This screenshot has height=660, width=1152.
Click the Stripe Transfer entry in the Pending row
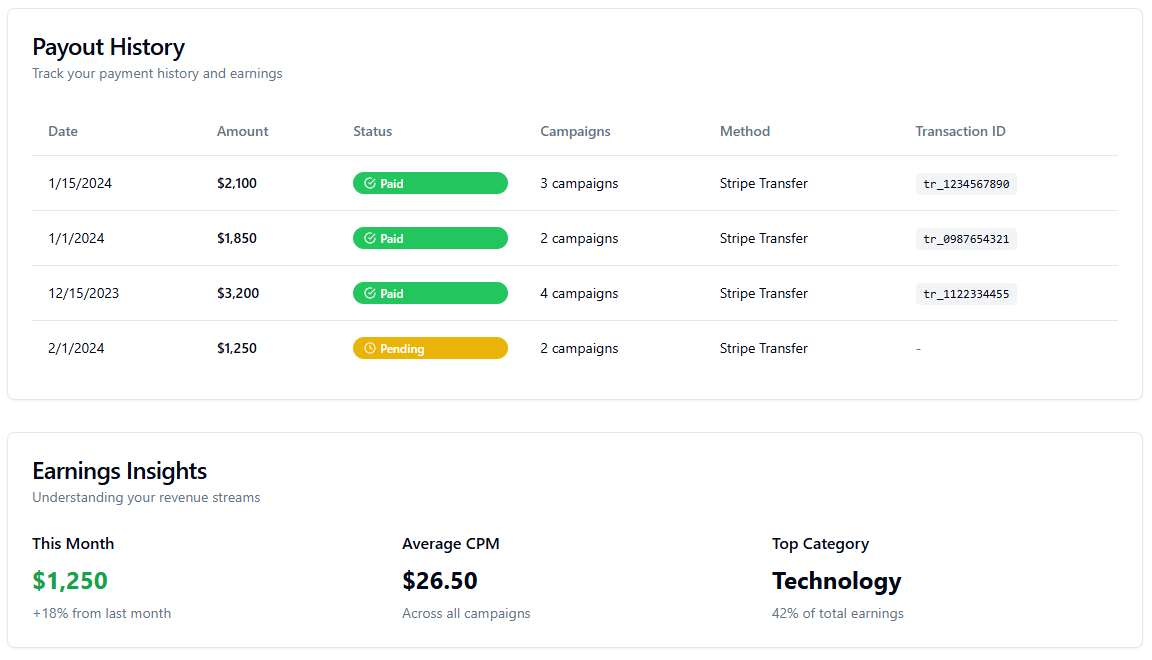763,348
